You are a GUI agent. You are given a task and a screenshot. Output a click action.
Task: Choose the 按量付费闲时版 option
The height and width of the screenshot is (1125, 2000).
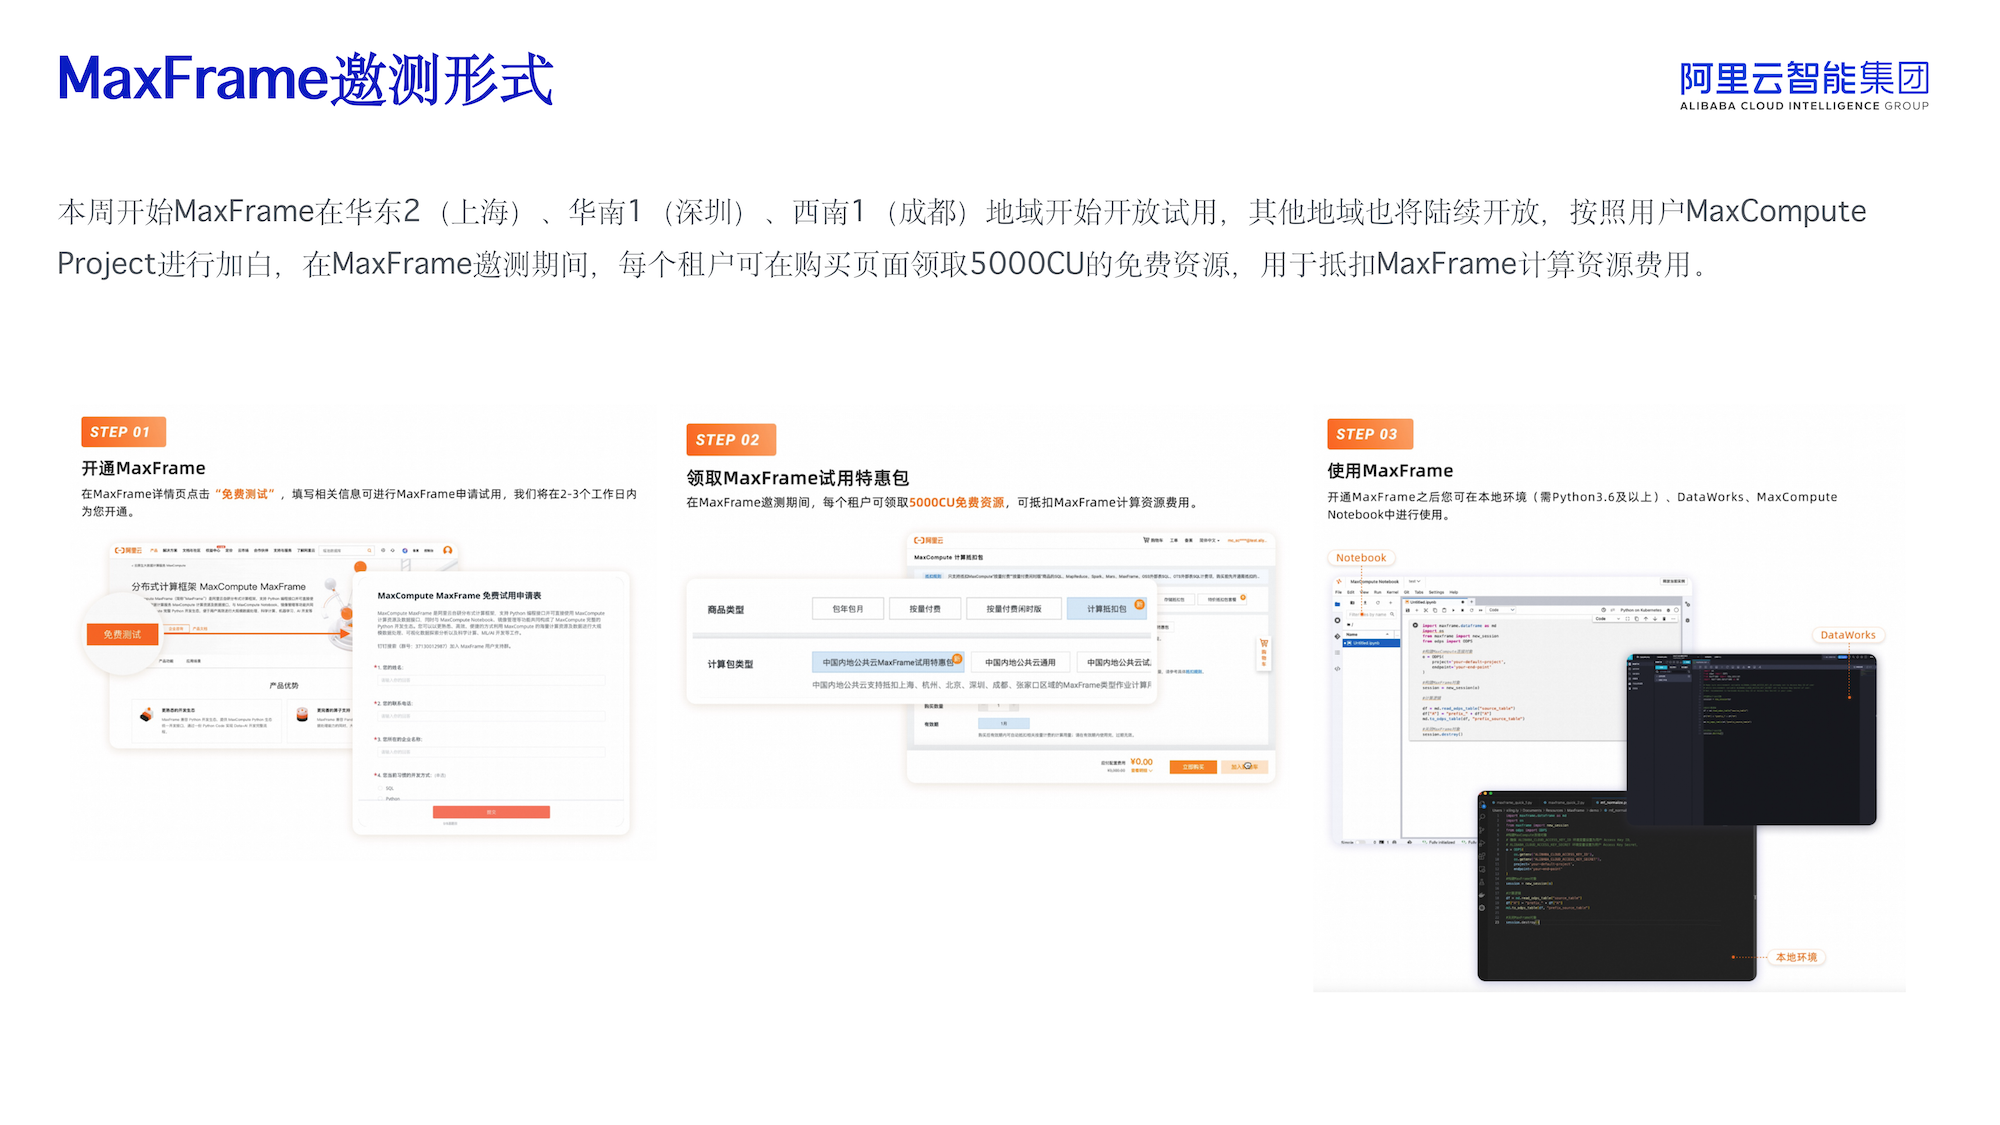(x=1014, y=608)
